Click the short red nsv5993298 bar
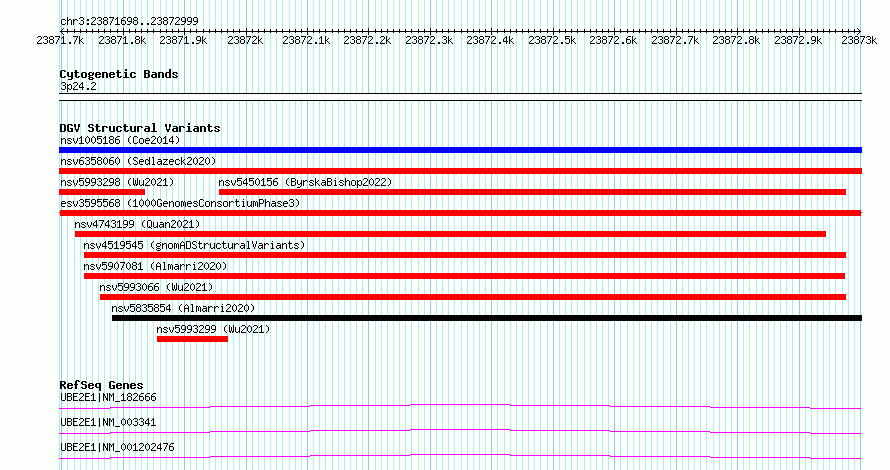This screenshot has width=890, height=470. [102, 192]
